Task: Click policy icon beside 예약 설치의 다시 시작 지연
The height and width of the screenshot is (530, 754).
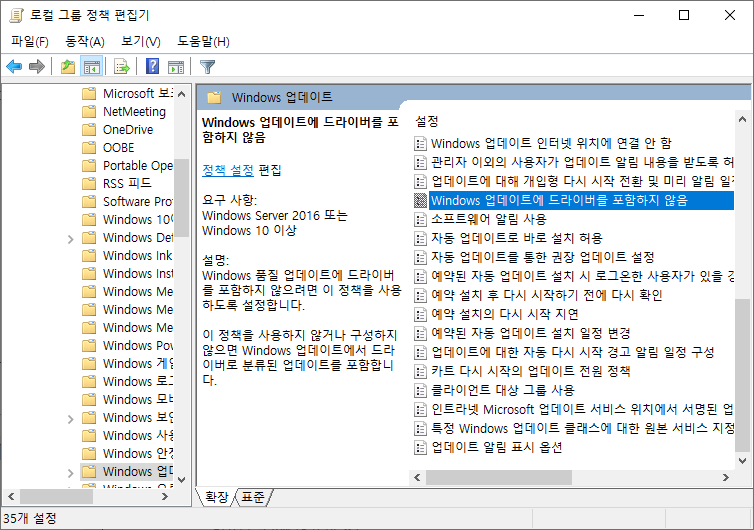Action: pos(420,314)
